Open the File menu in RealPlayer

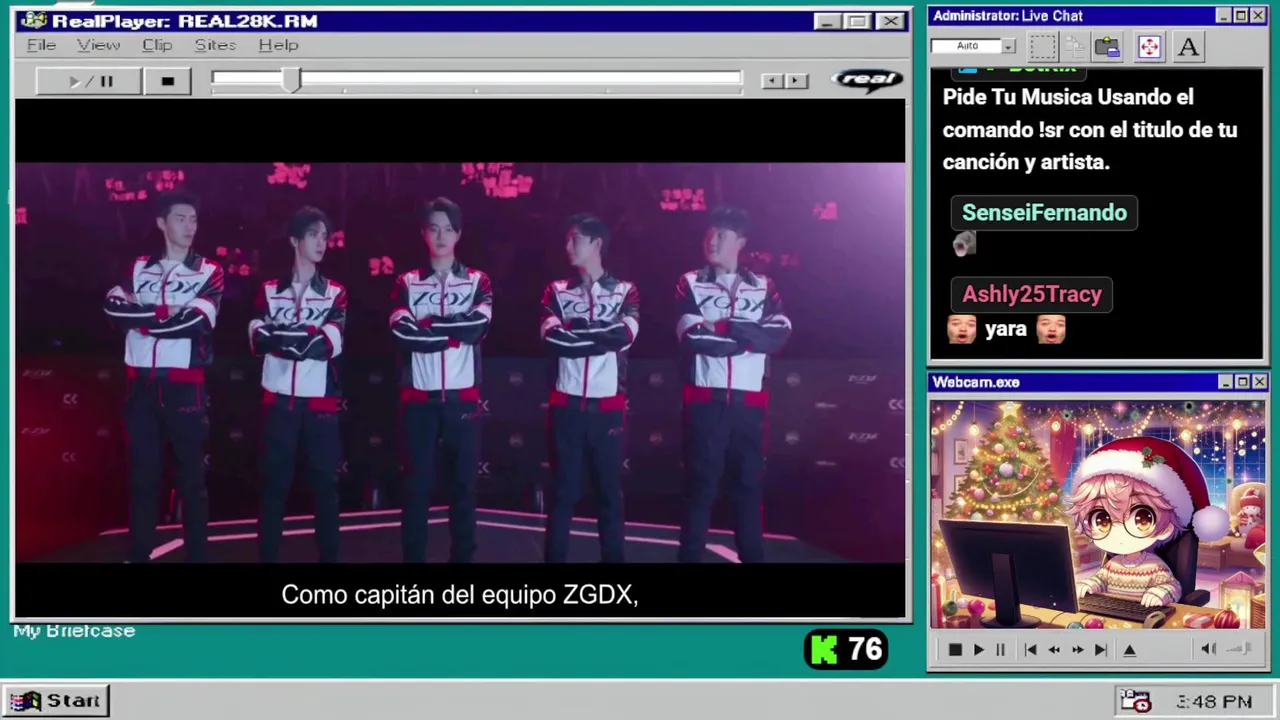click(41, 45)
